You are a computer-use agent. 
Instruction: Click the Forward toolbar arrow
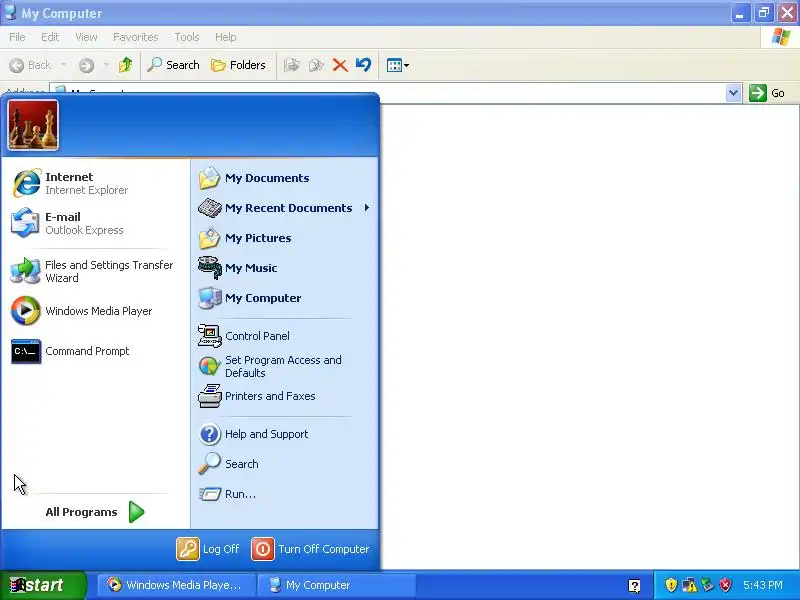click(86, 65)
